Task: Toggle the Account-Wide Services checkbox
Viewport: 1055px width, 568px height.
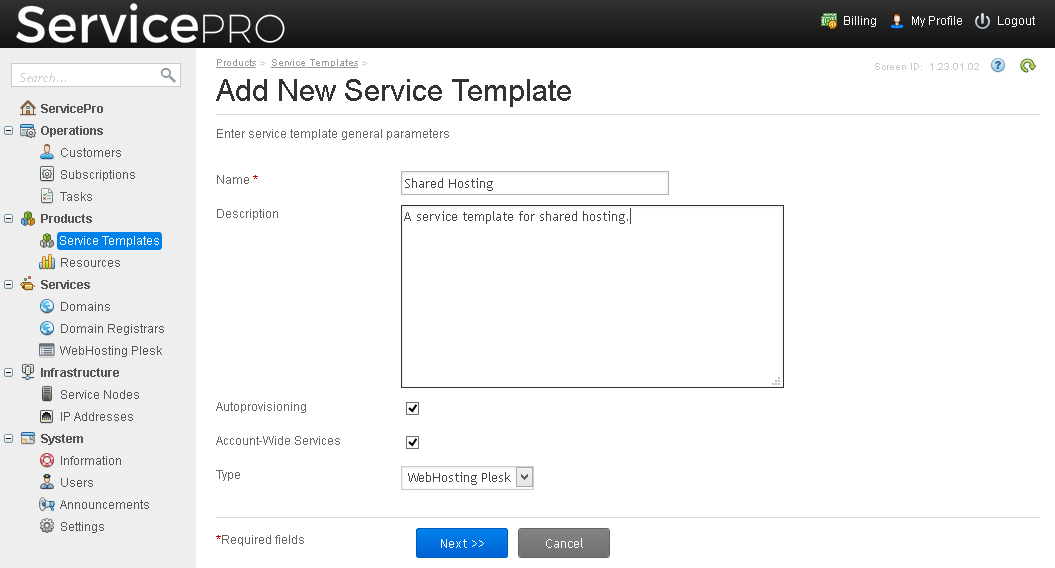Action: pyautogui.click(x=413, y=443)
